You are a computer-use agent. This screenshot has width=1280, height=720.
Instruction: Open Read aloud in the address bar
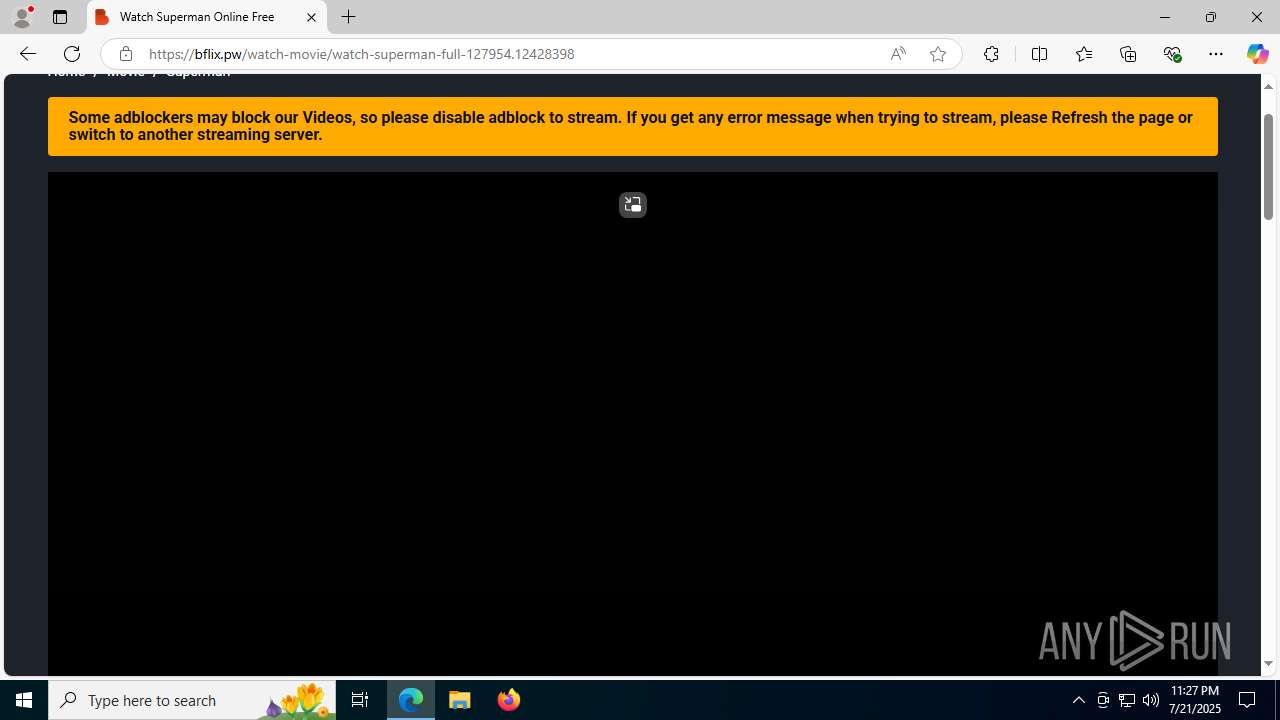coord(898,54)
